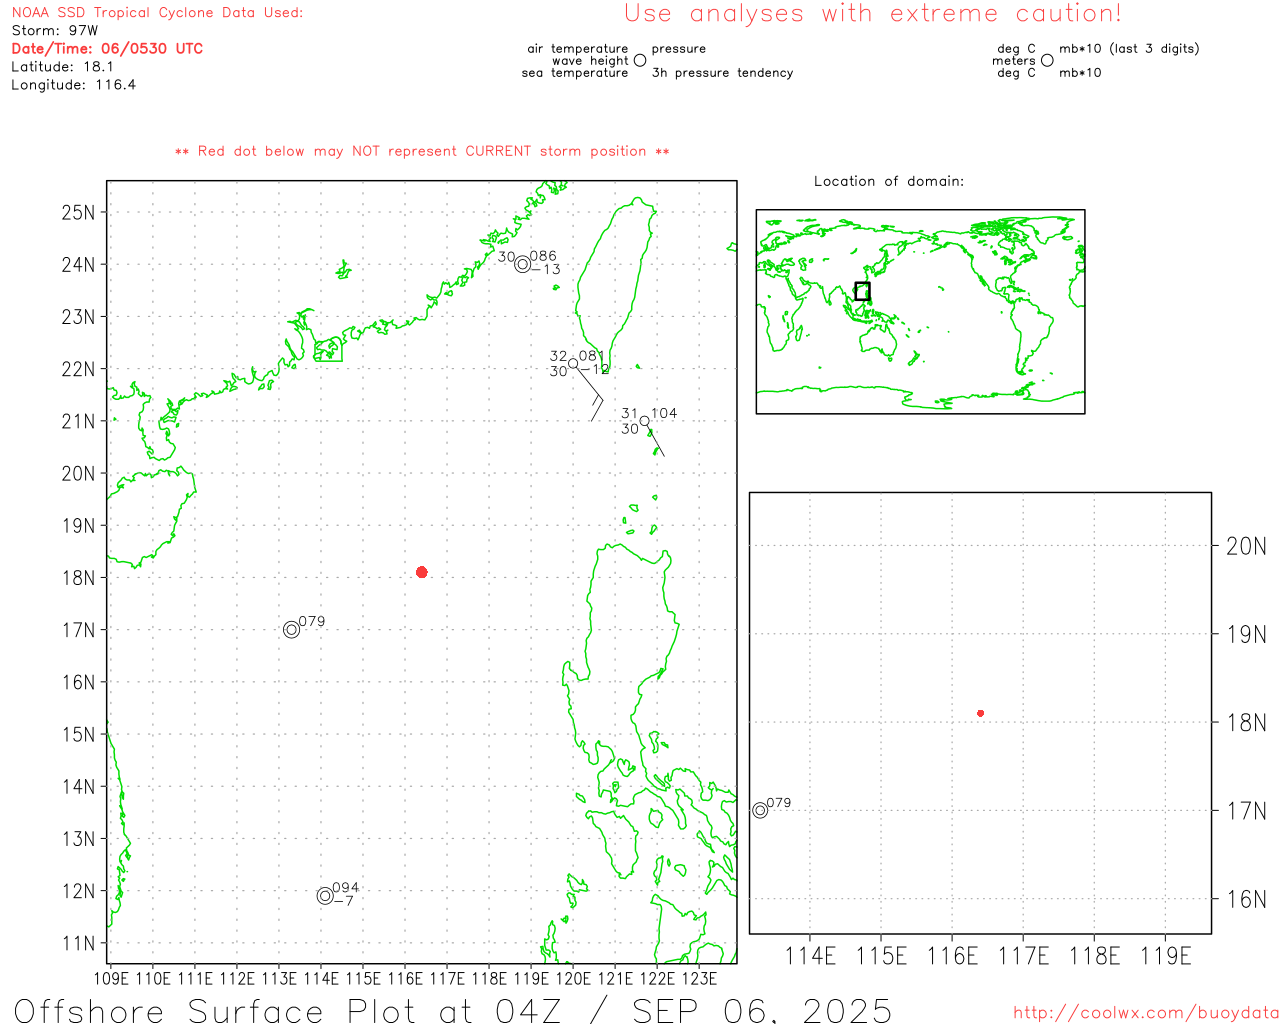
Task: Click the 25N latitude axis label
Action: click(x=78, y=212)
